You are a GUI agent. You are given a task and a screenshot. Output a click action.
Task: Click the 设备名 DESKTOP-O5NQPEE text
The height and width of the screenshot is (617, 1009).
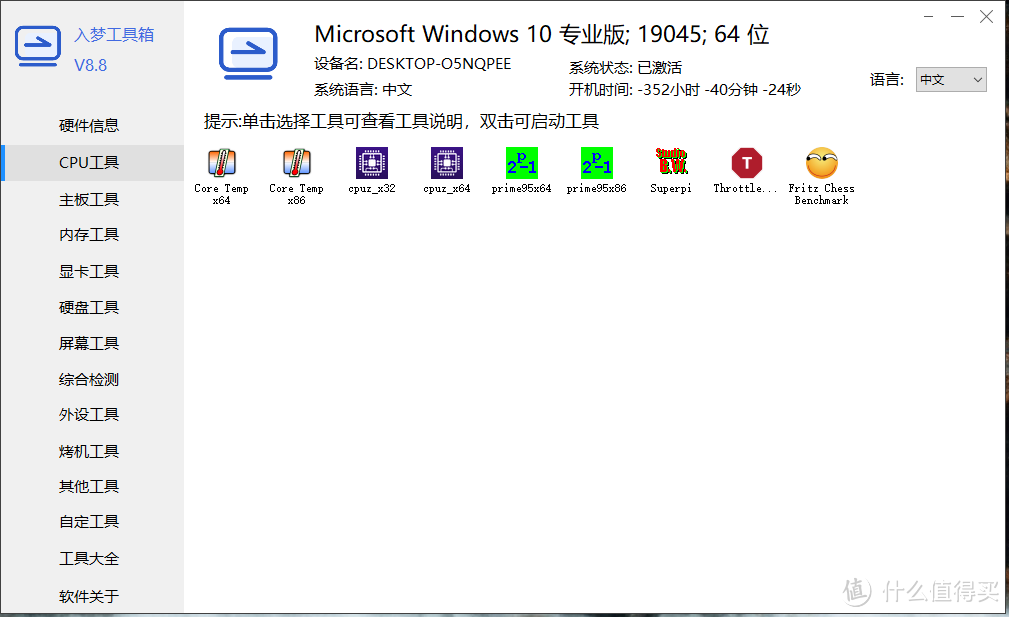(x=412, y=64)
